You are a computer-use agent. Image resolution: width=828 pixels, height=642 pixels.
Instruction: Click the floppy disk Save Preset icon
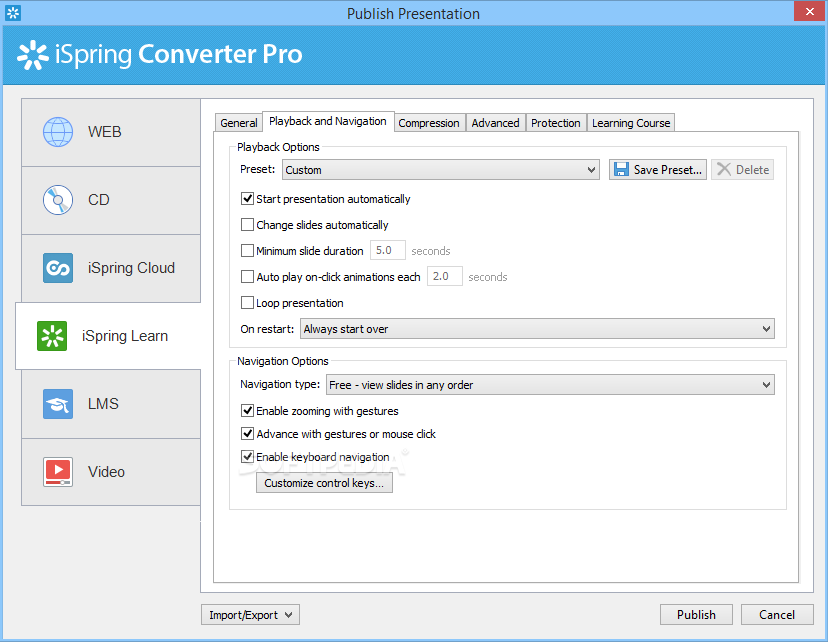click(621, 169)
